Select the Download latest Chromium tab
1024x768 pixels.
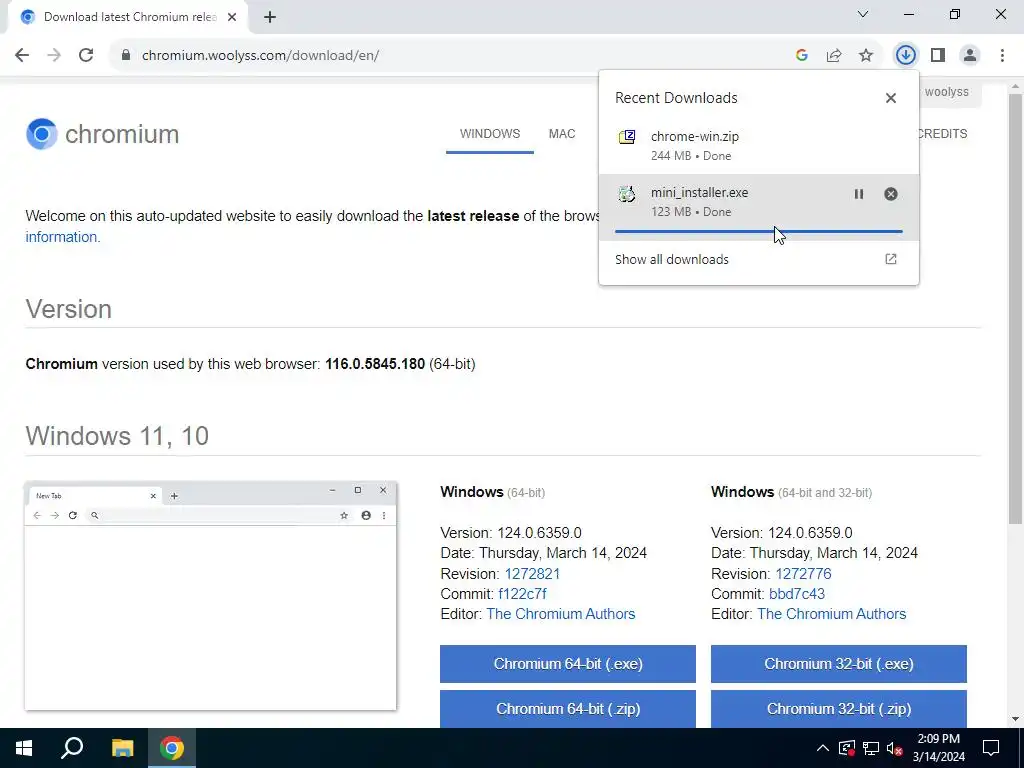point(127,17)
